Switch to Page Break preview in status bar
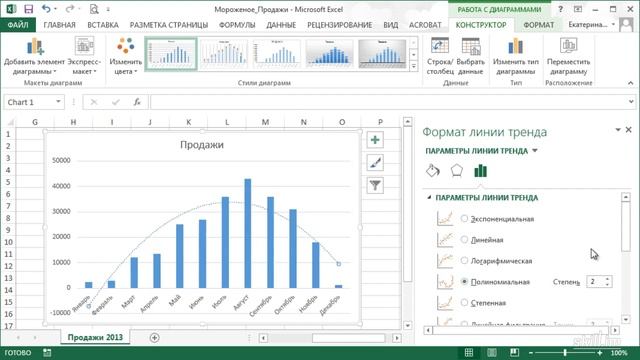The image size is (640, 360). pyautogui.click(x=514, y=353)
